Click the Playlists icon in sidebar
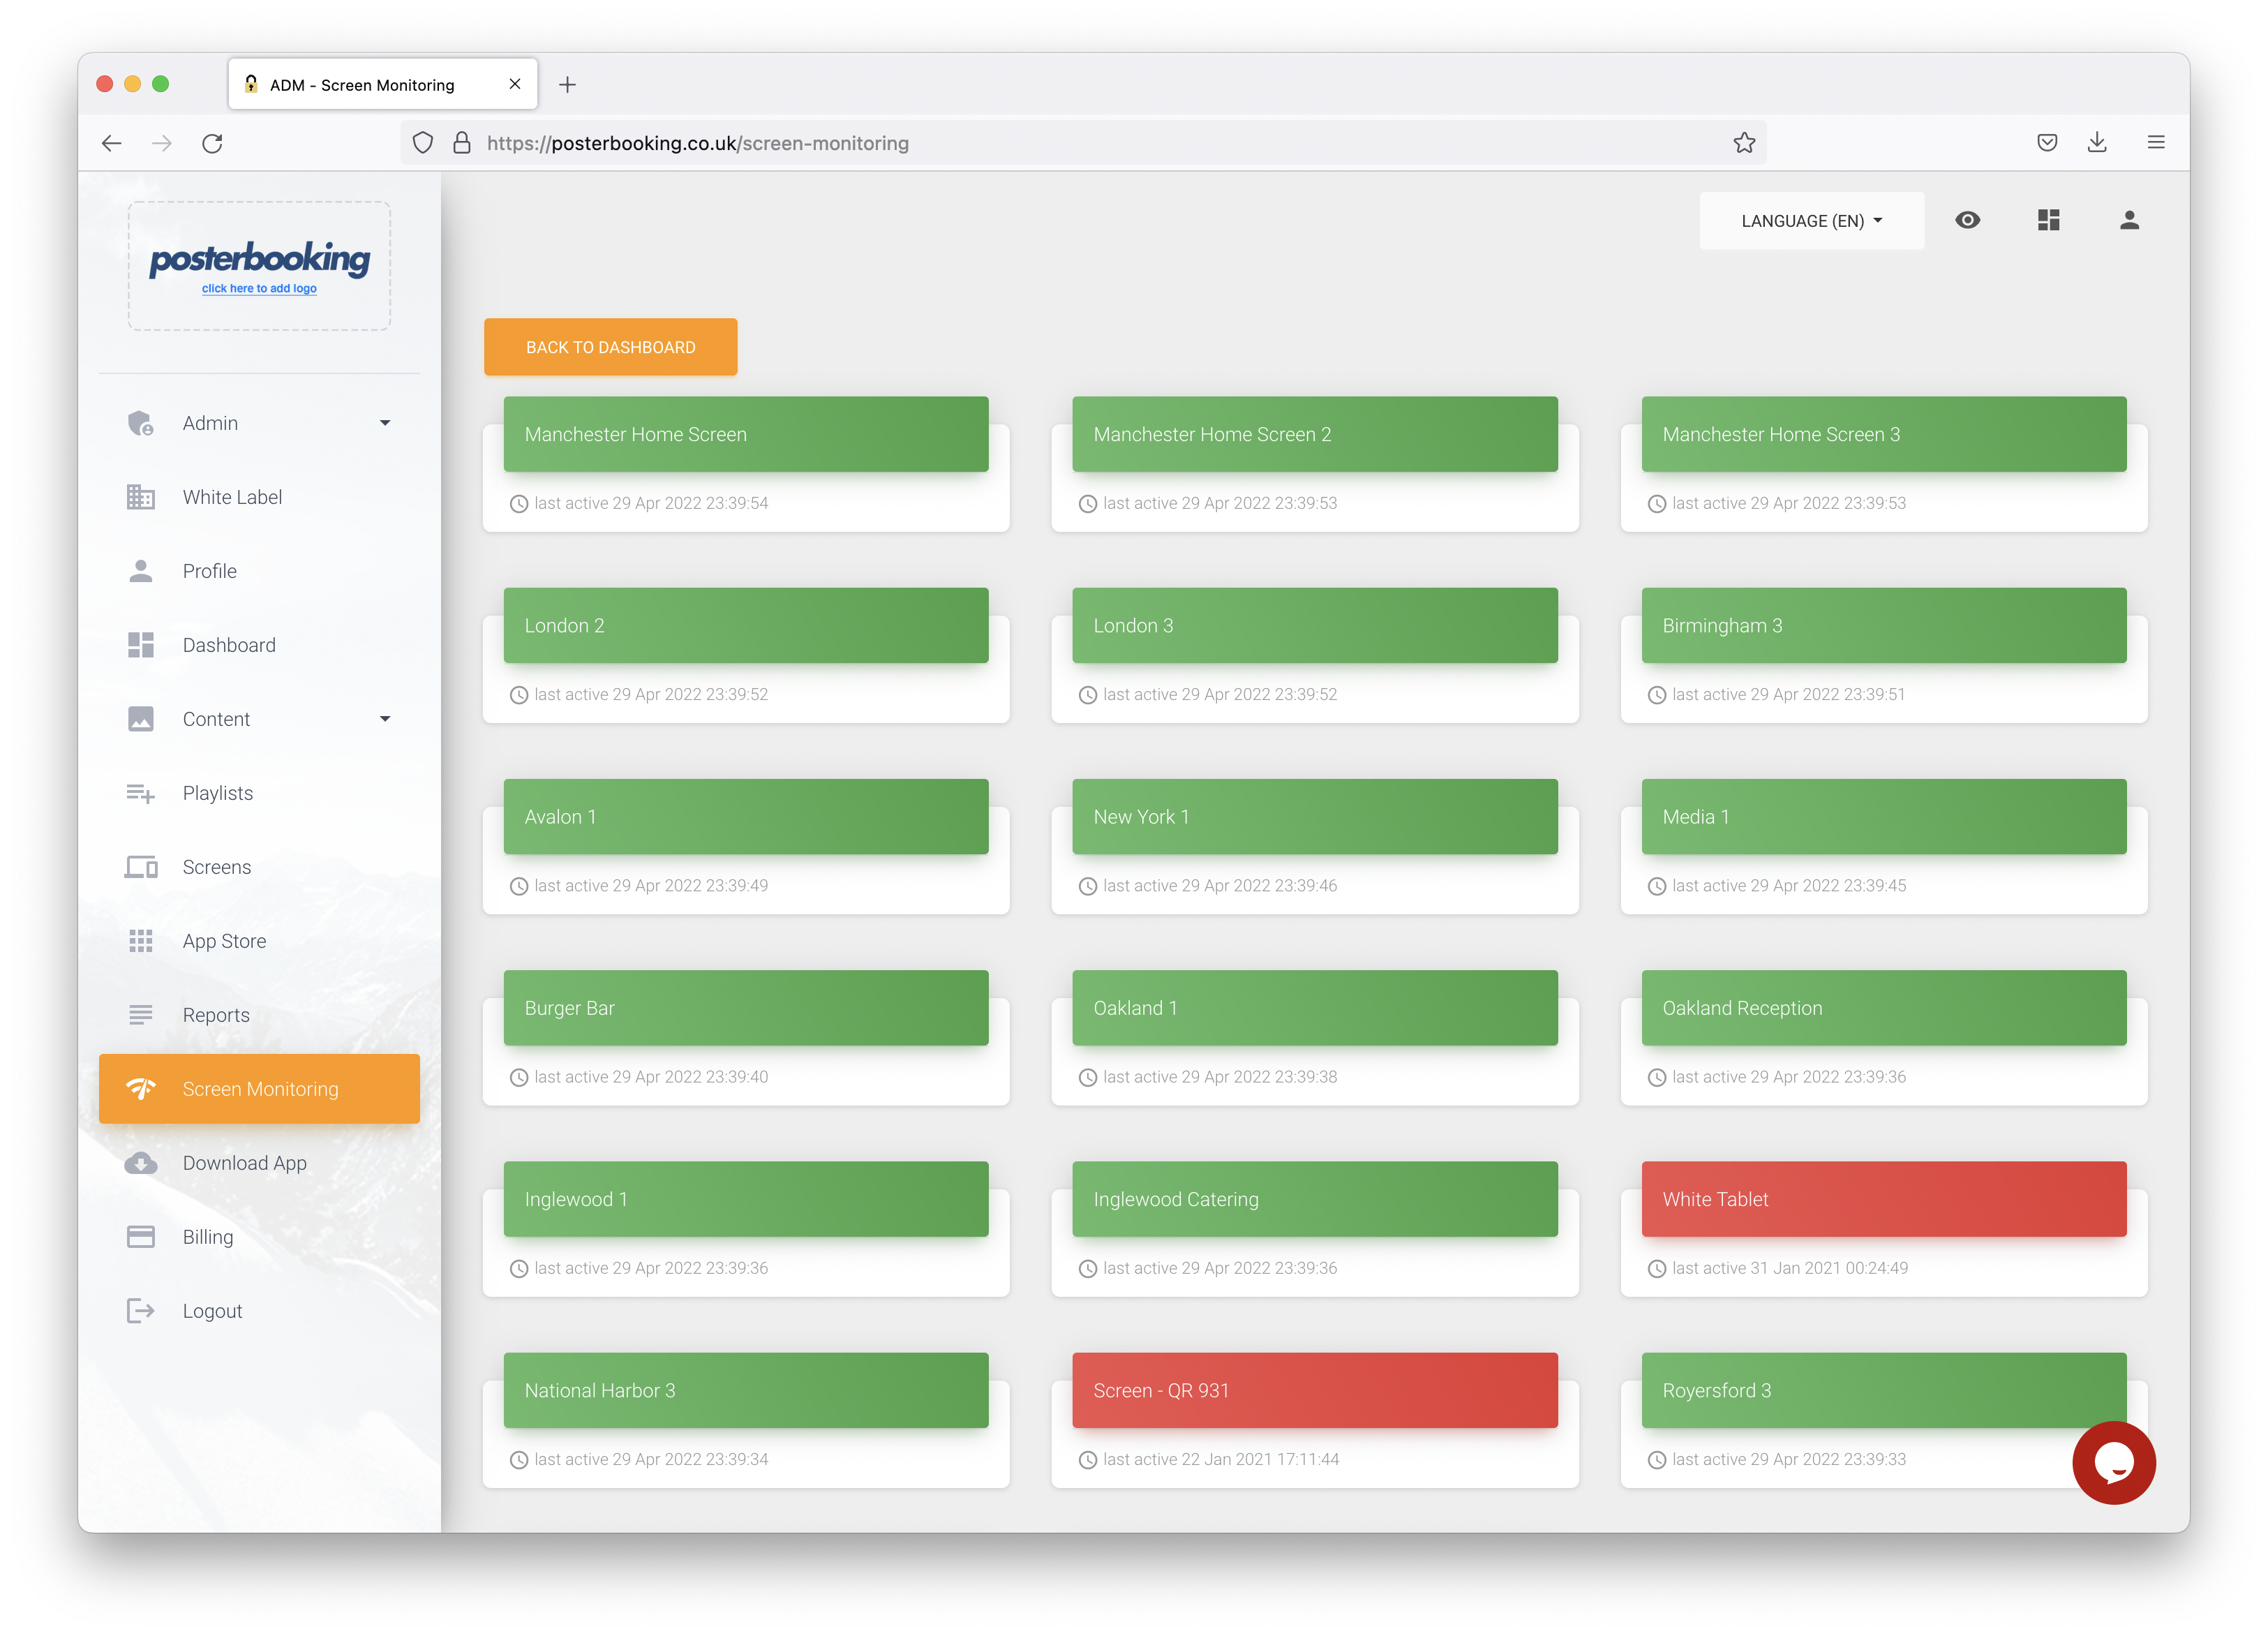Viewport: 2268px width, 1636px height. click(140, 793)
